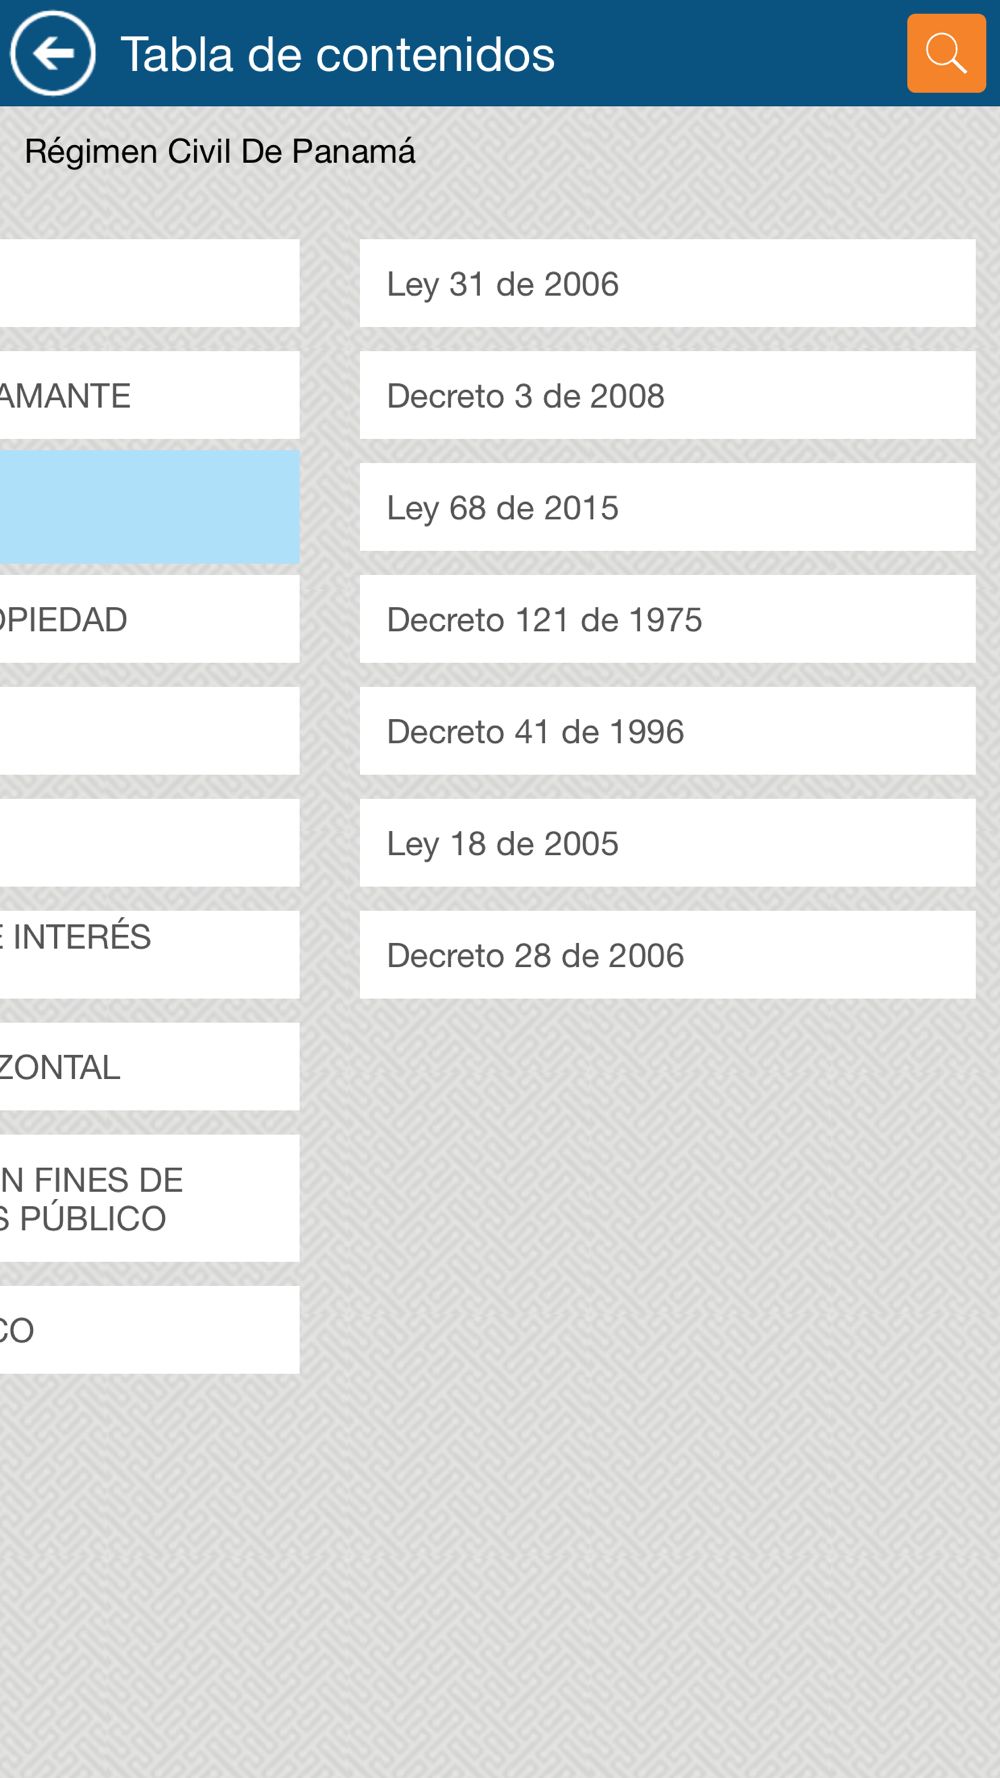This screenshot has height=1778, width=1000.
Task: Select the FINES DE PÚBLICO category
Action: coord(150,1198)
